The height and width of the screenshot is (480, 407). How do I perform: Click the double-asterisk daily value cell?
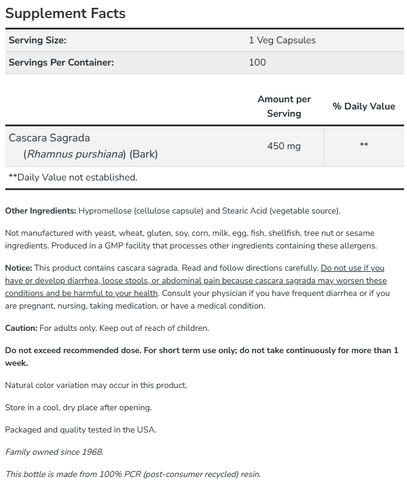(364, 145)
